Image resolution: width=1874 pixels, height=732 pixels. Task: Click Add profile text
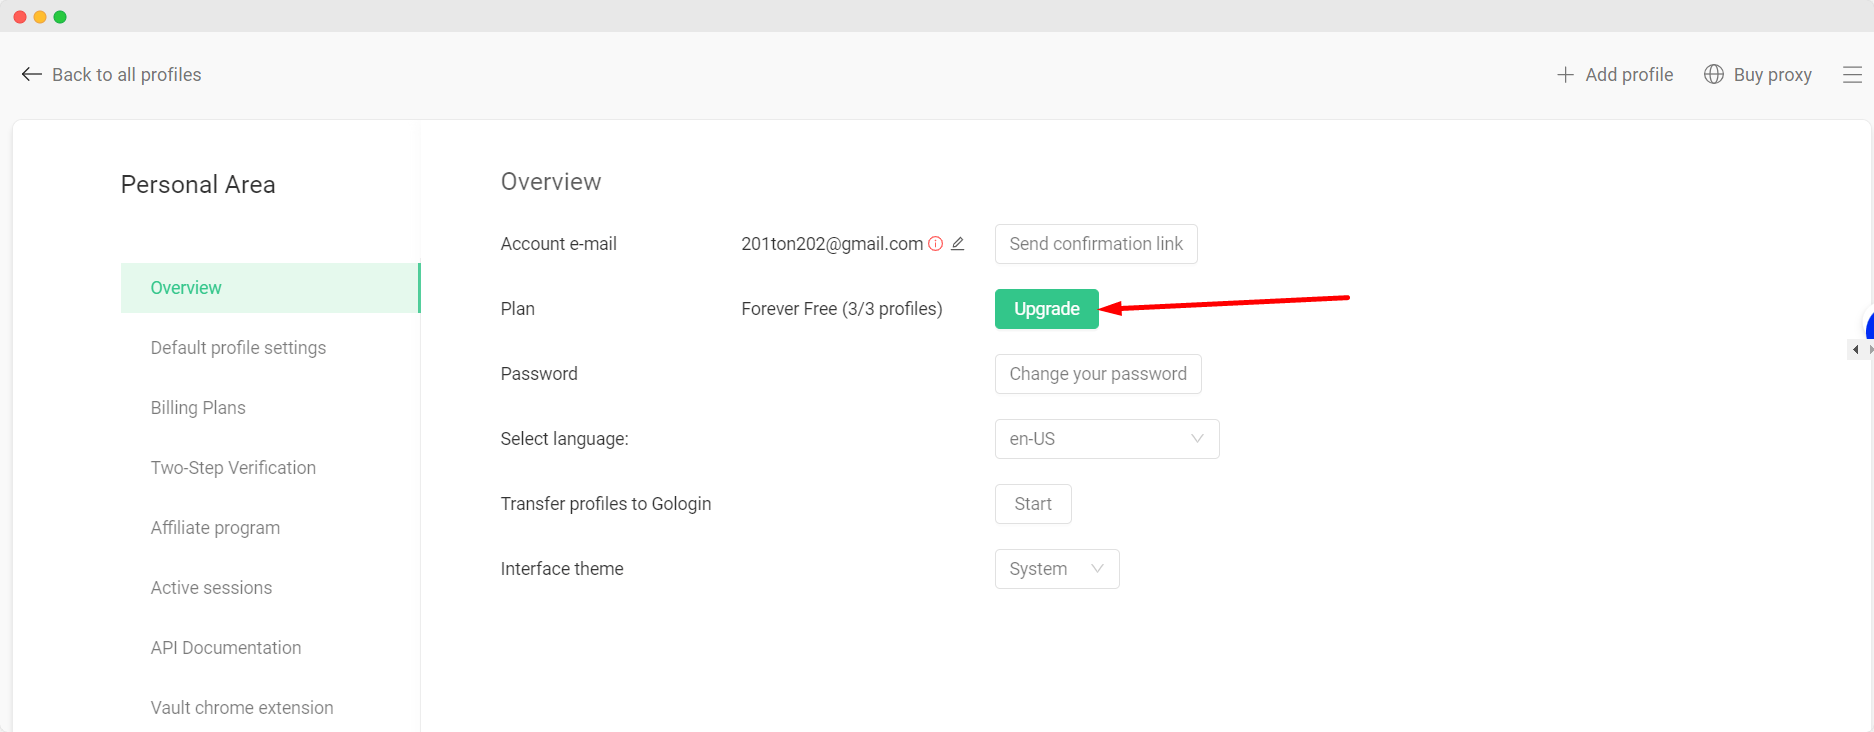(x=1629, y=75)
